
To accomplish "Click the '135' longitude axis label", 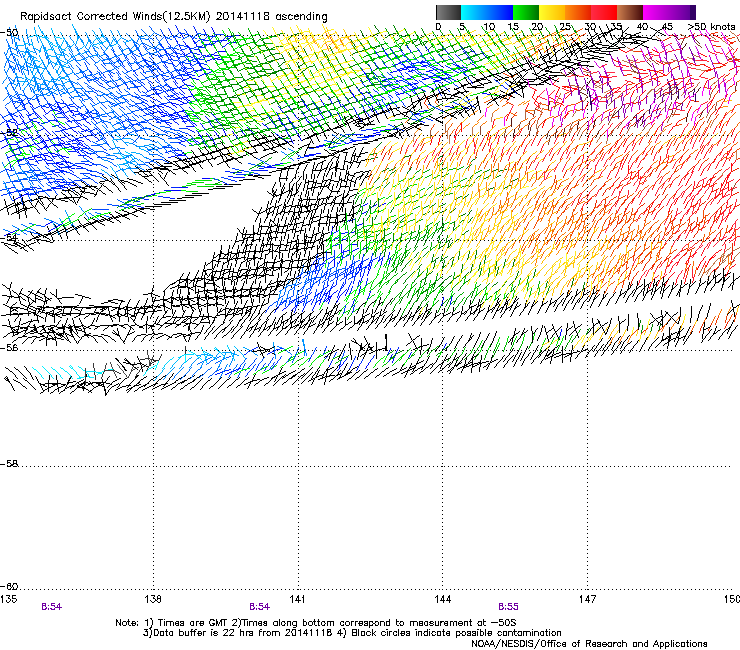I will 9,599.
